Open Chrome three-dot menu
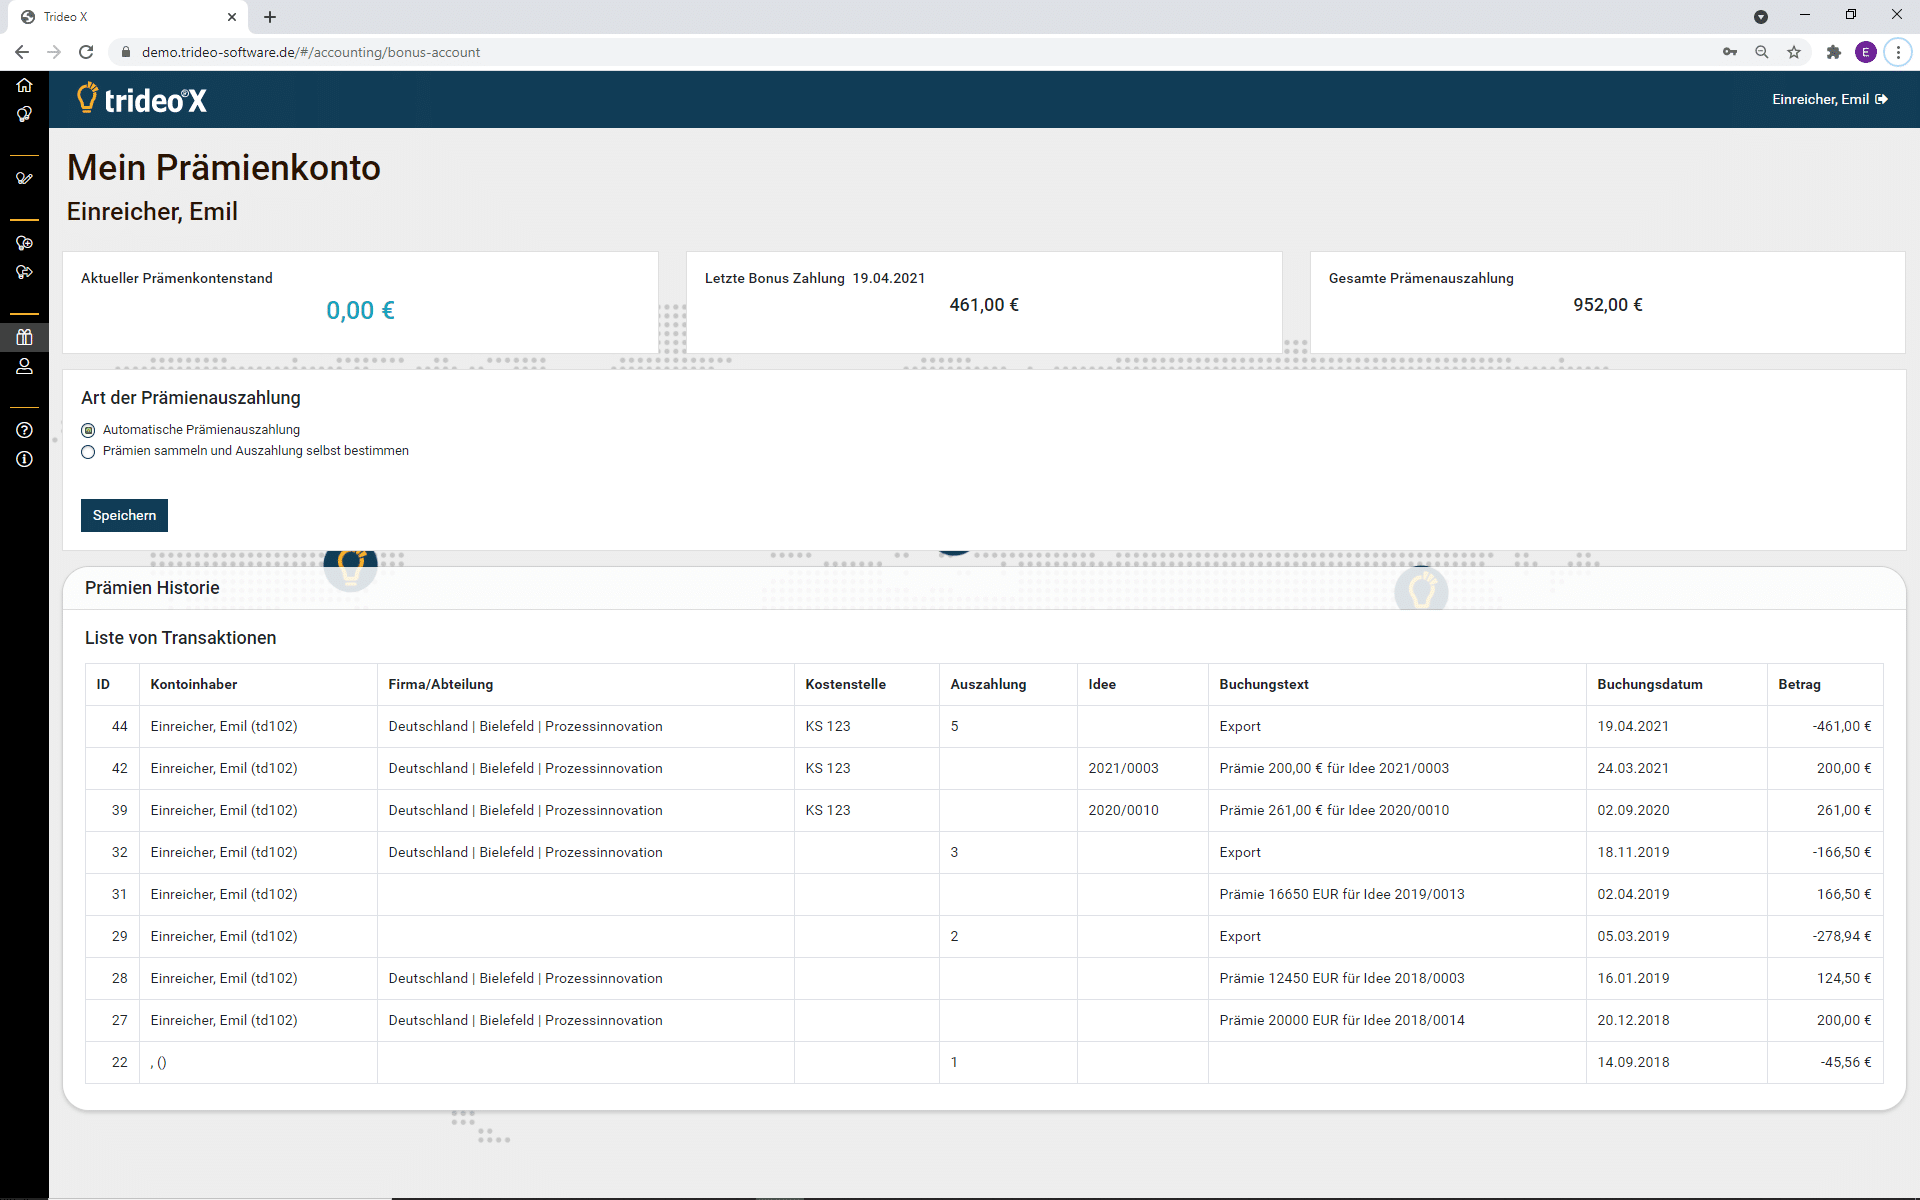Screen dimensions: 1920x1200 tap(1898, 52)
